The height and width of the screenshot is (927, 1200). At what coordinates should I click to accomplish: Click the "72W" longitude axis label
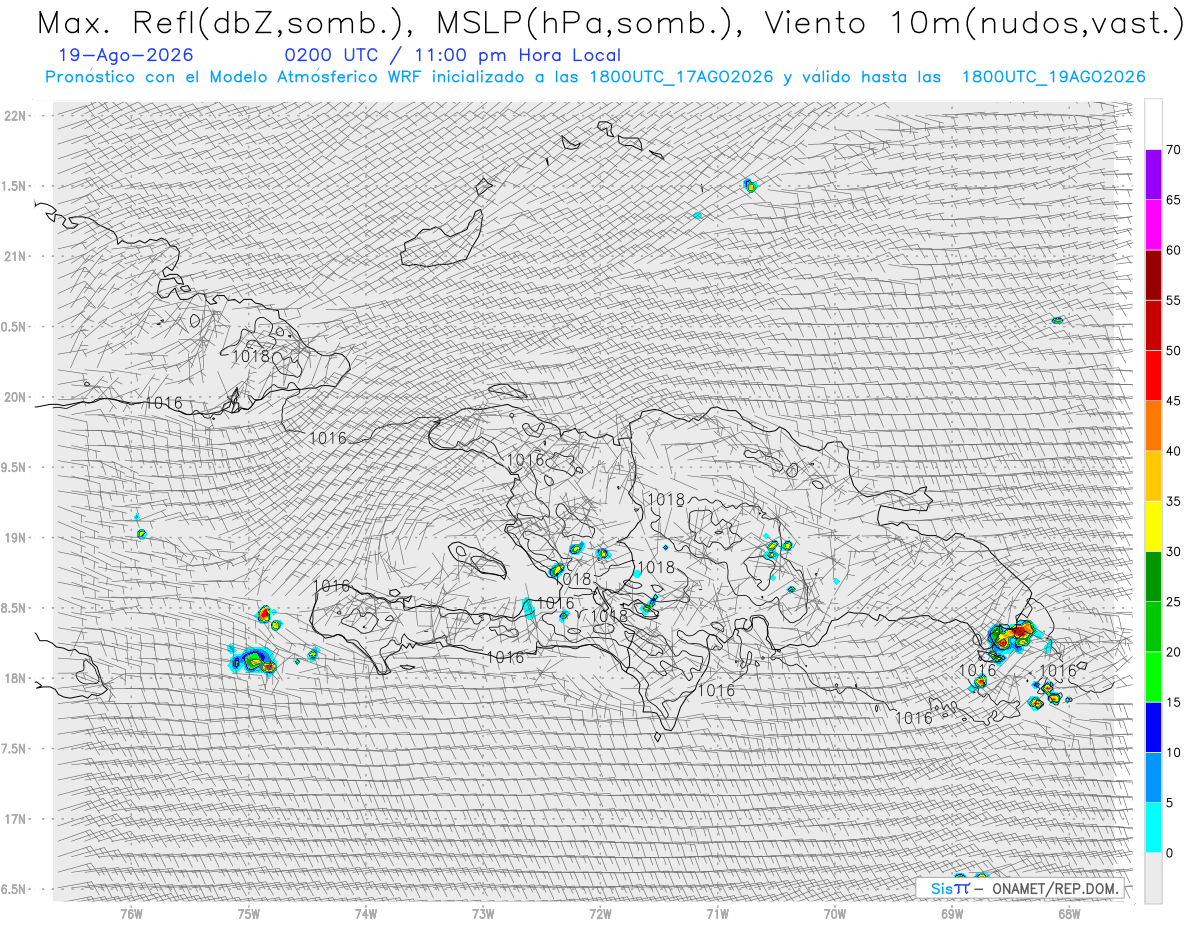click(x=600, y=913)
